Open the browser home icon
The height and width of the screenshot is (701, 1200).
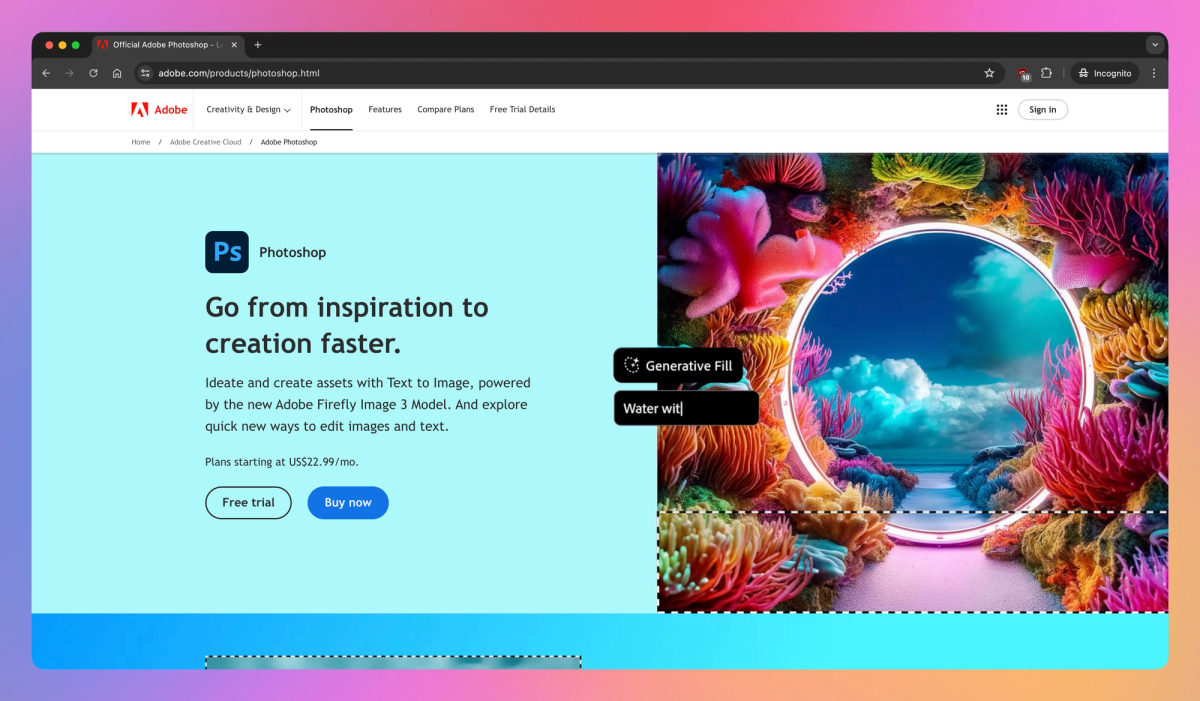coord(117,72)
